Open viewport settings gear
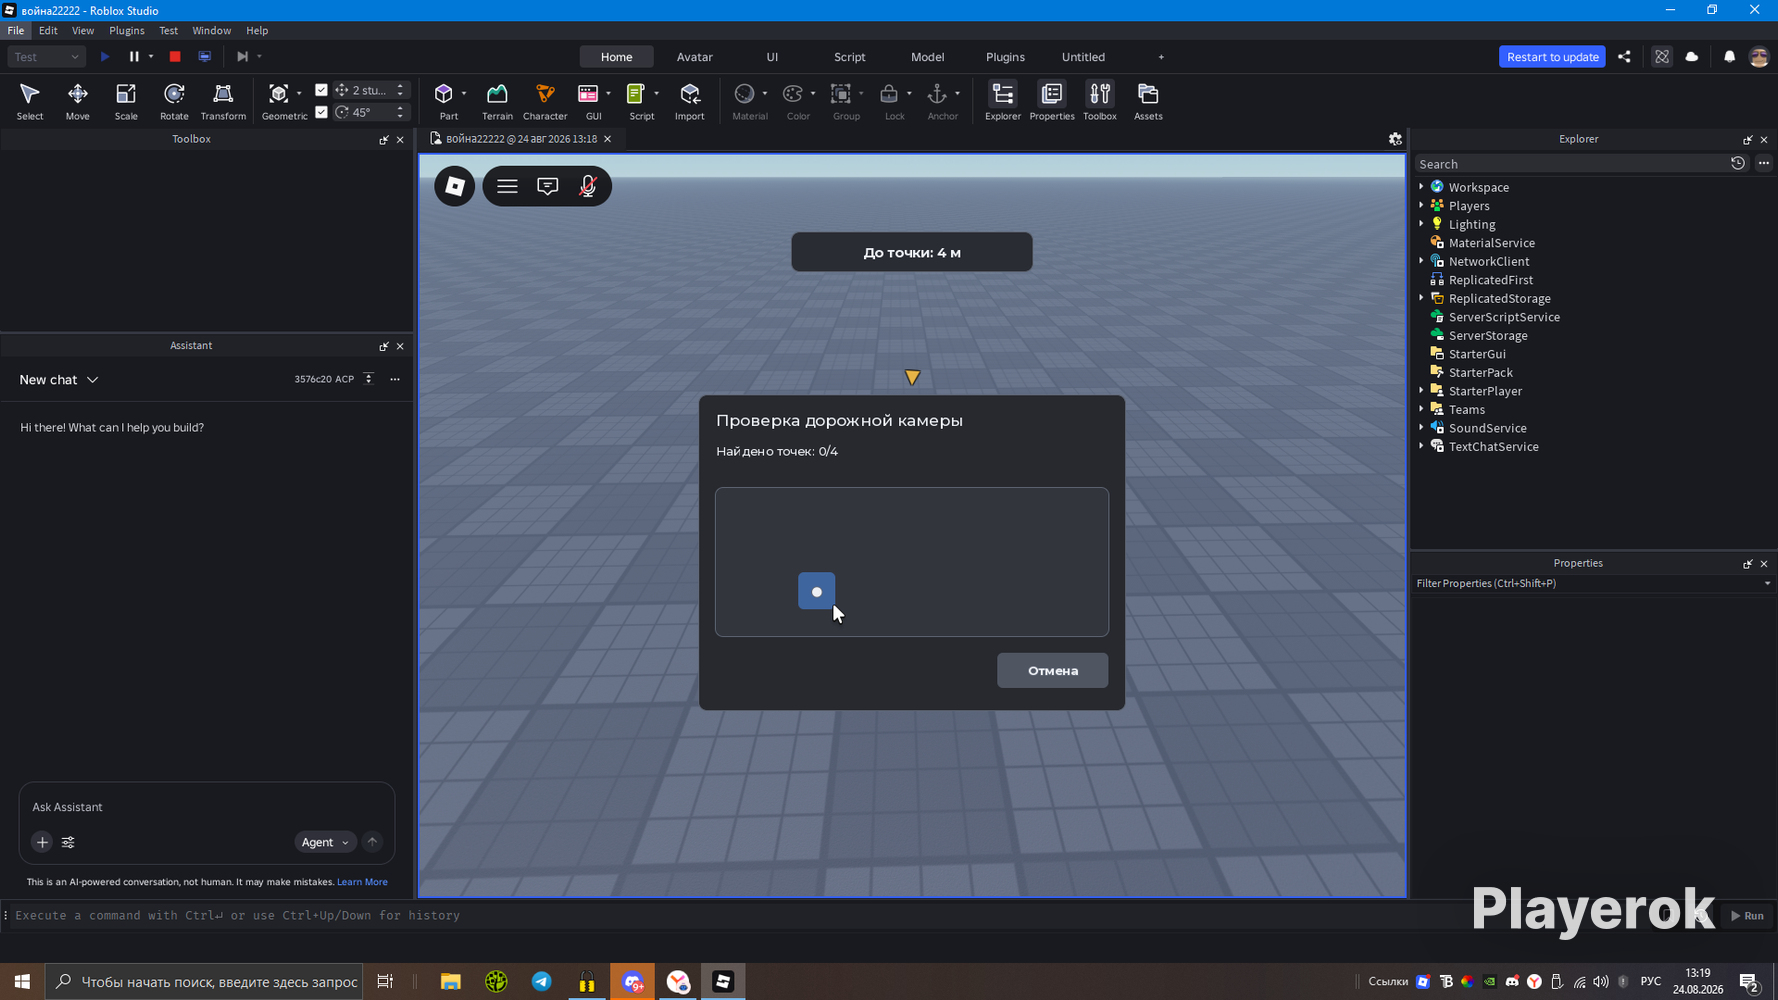This screenshot has width=1778, height=1000. pos(1395,139)
